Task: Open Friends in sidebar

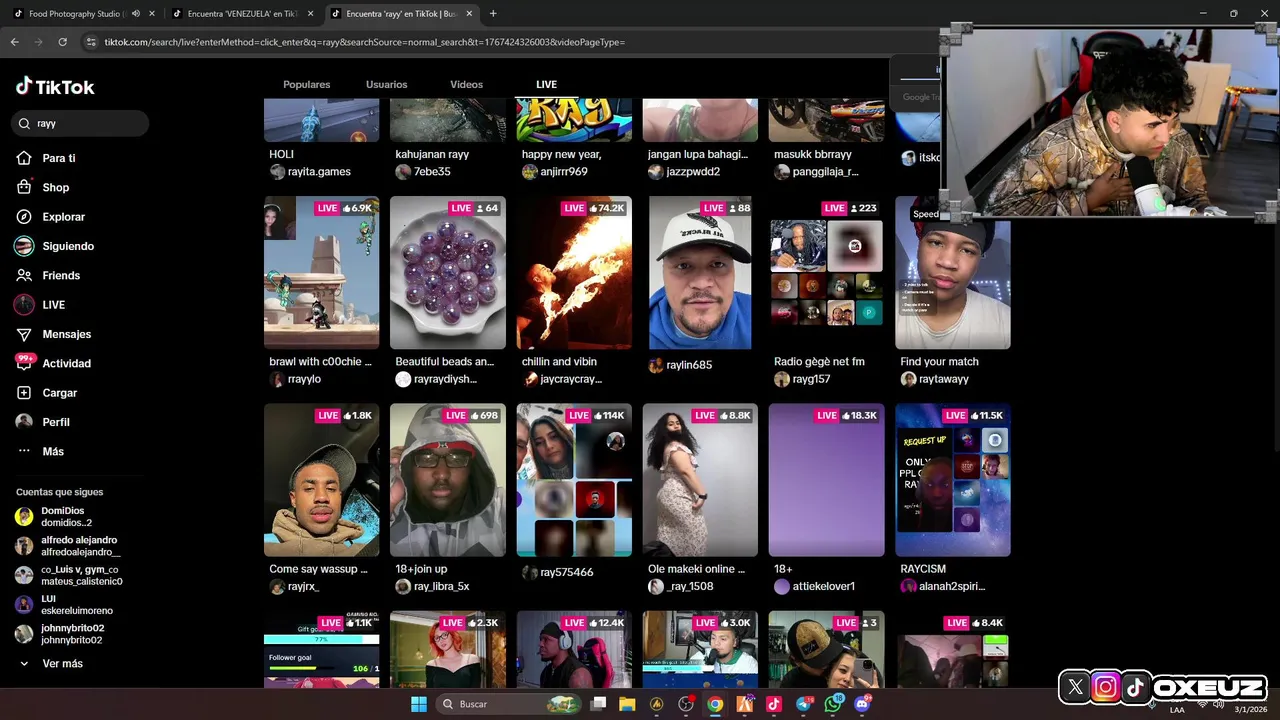Action: point(61,275)
